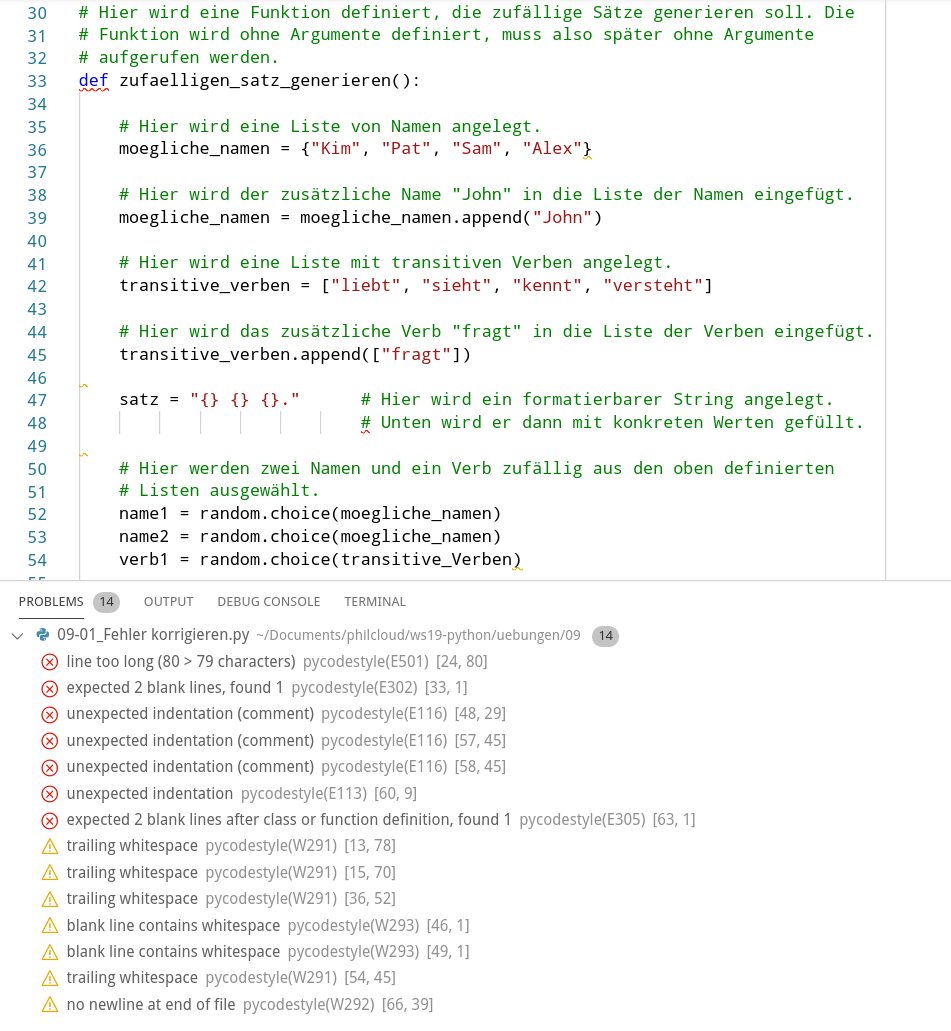The width and height of the screenshot is (951, 1031).
Task: Click the error icon for line too long E501
Action: coord(49,662)
